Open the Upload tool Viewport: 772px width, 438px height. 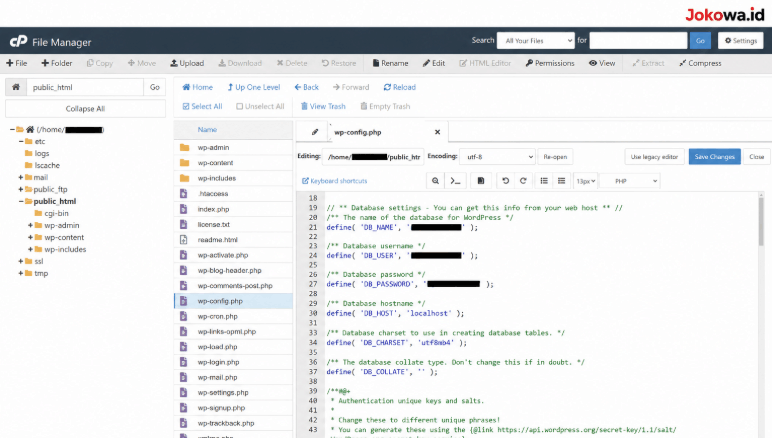(x=187, y=63)
